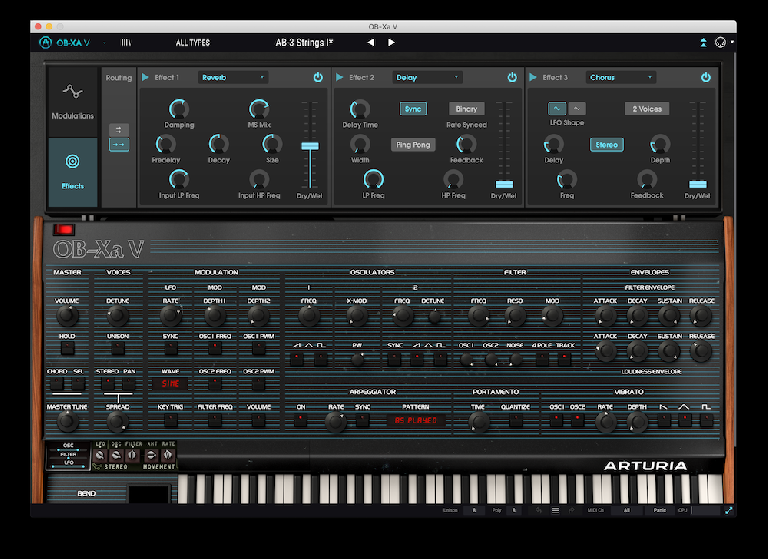Go to the previous preset arrow

(371, 43)
